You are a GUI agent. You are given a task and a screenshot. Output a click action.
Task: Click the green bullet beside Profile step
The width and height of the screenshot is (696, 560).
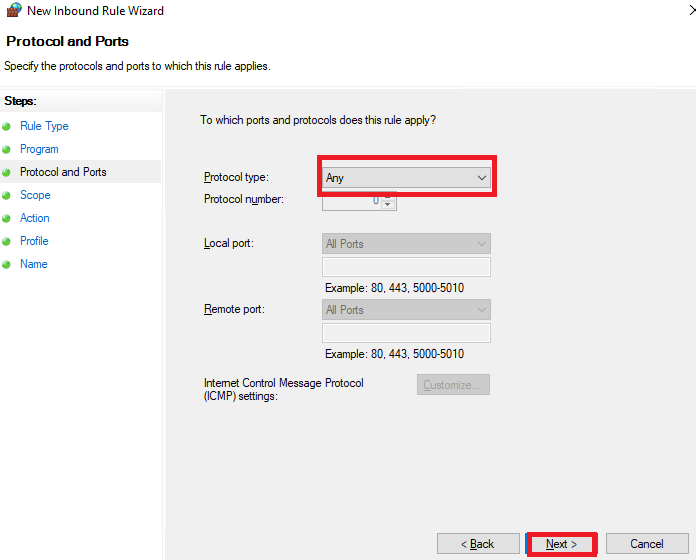click(x=6, y=241)
